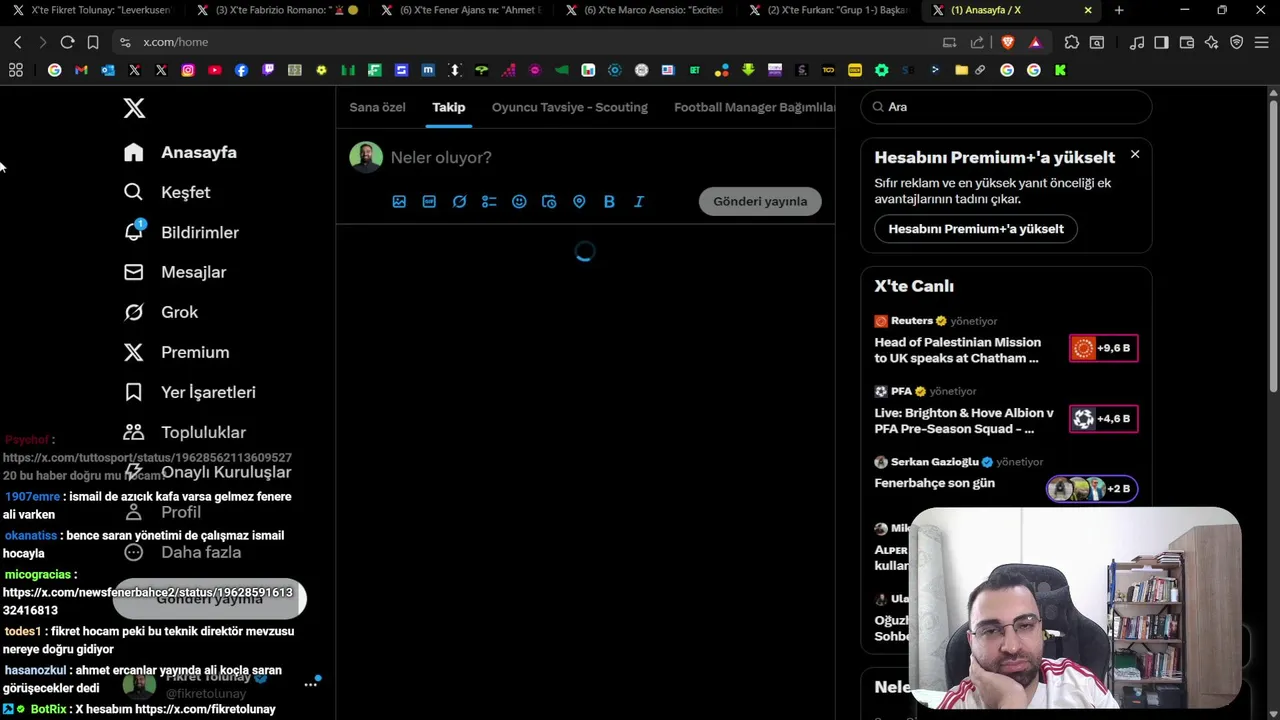Switch to Sana özel tab
Image resolution: width=1280 pixels, height=720 pixels.
click(x=377, y=107)
